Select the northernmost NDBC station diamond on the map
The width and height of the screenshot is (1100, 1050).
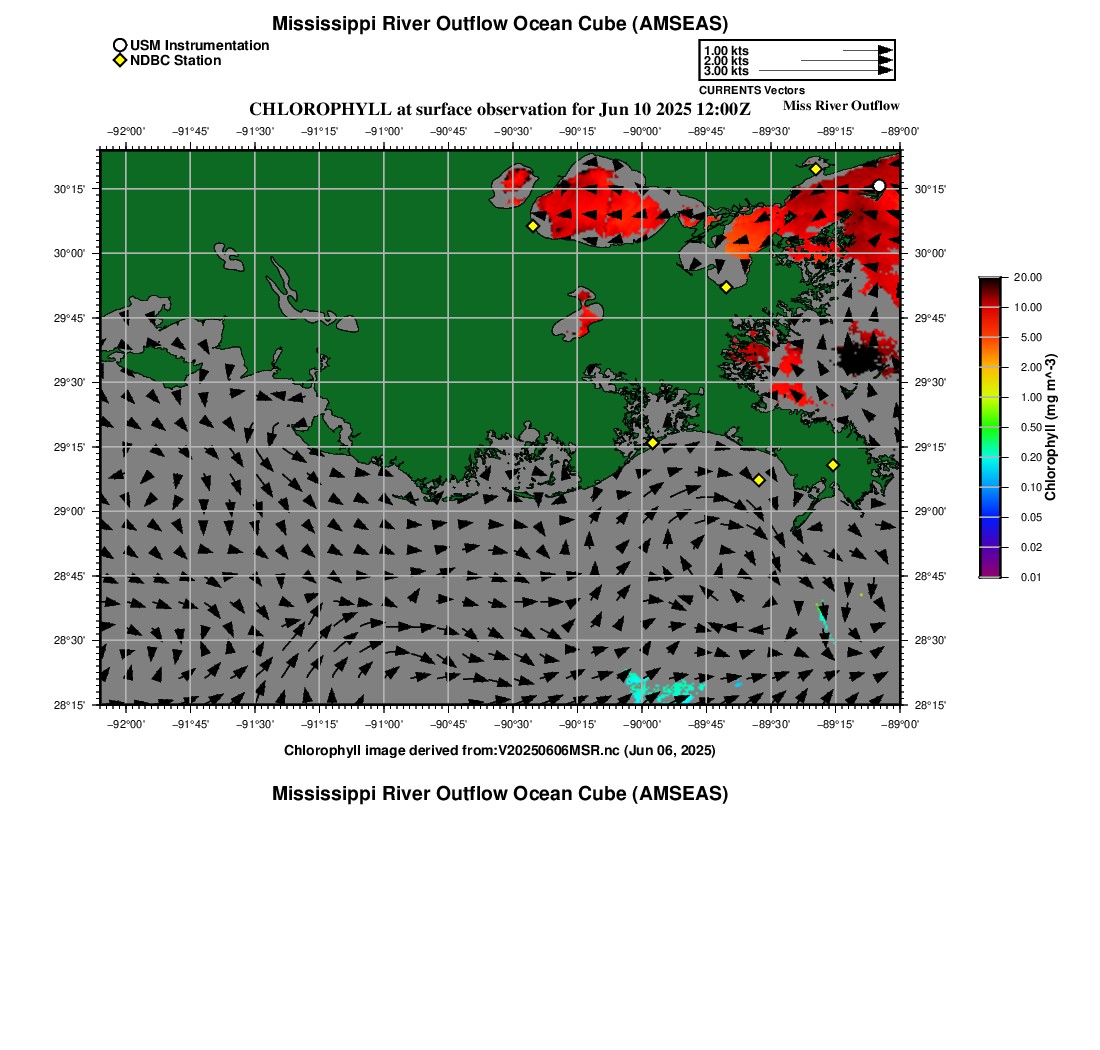point(816,169)
